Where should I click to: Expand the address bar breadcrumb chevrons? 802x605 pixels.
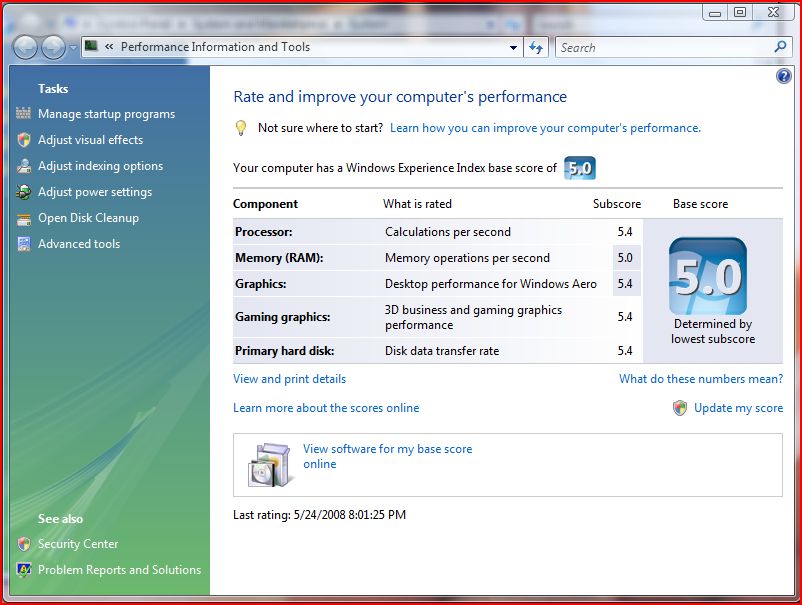coord(109,47)
